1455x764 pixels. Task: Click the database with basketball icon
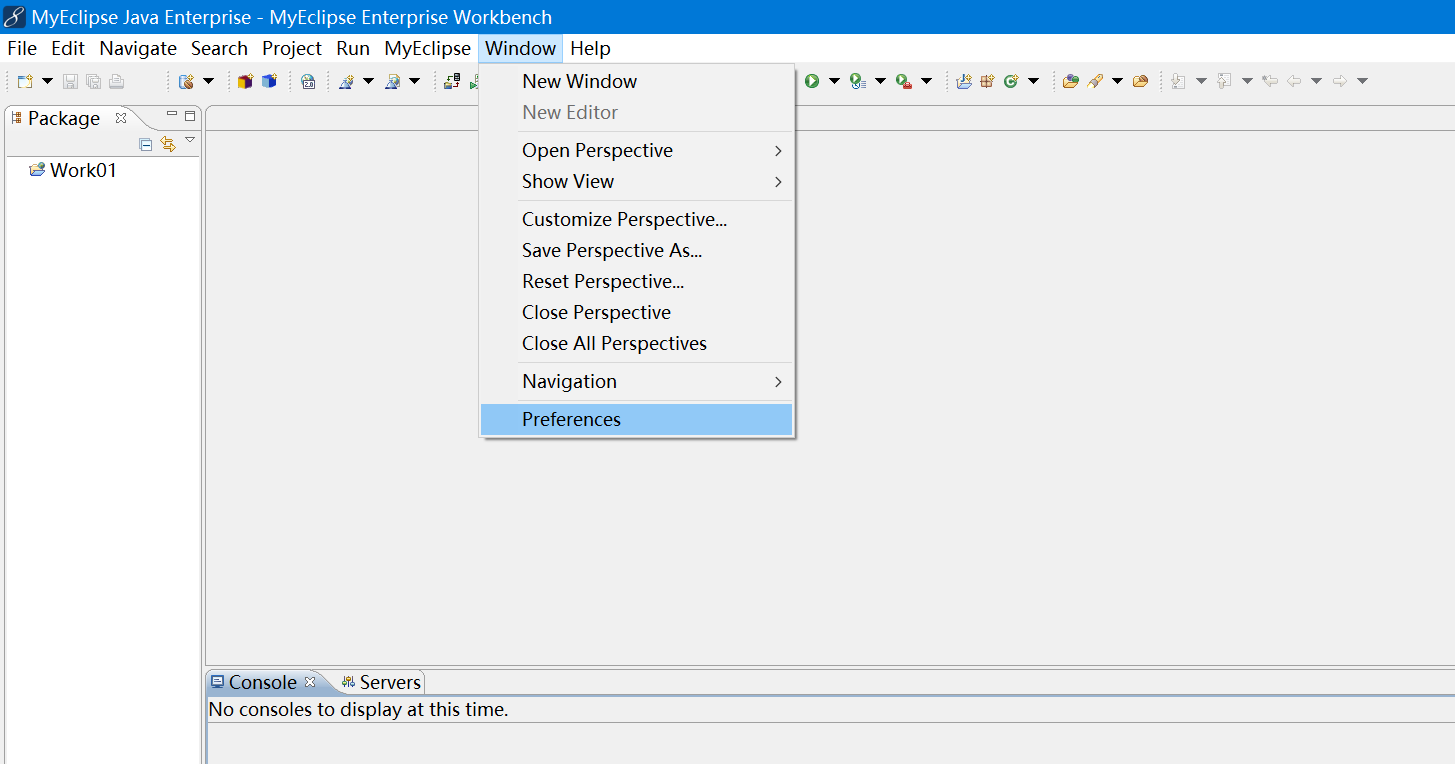186,82
